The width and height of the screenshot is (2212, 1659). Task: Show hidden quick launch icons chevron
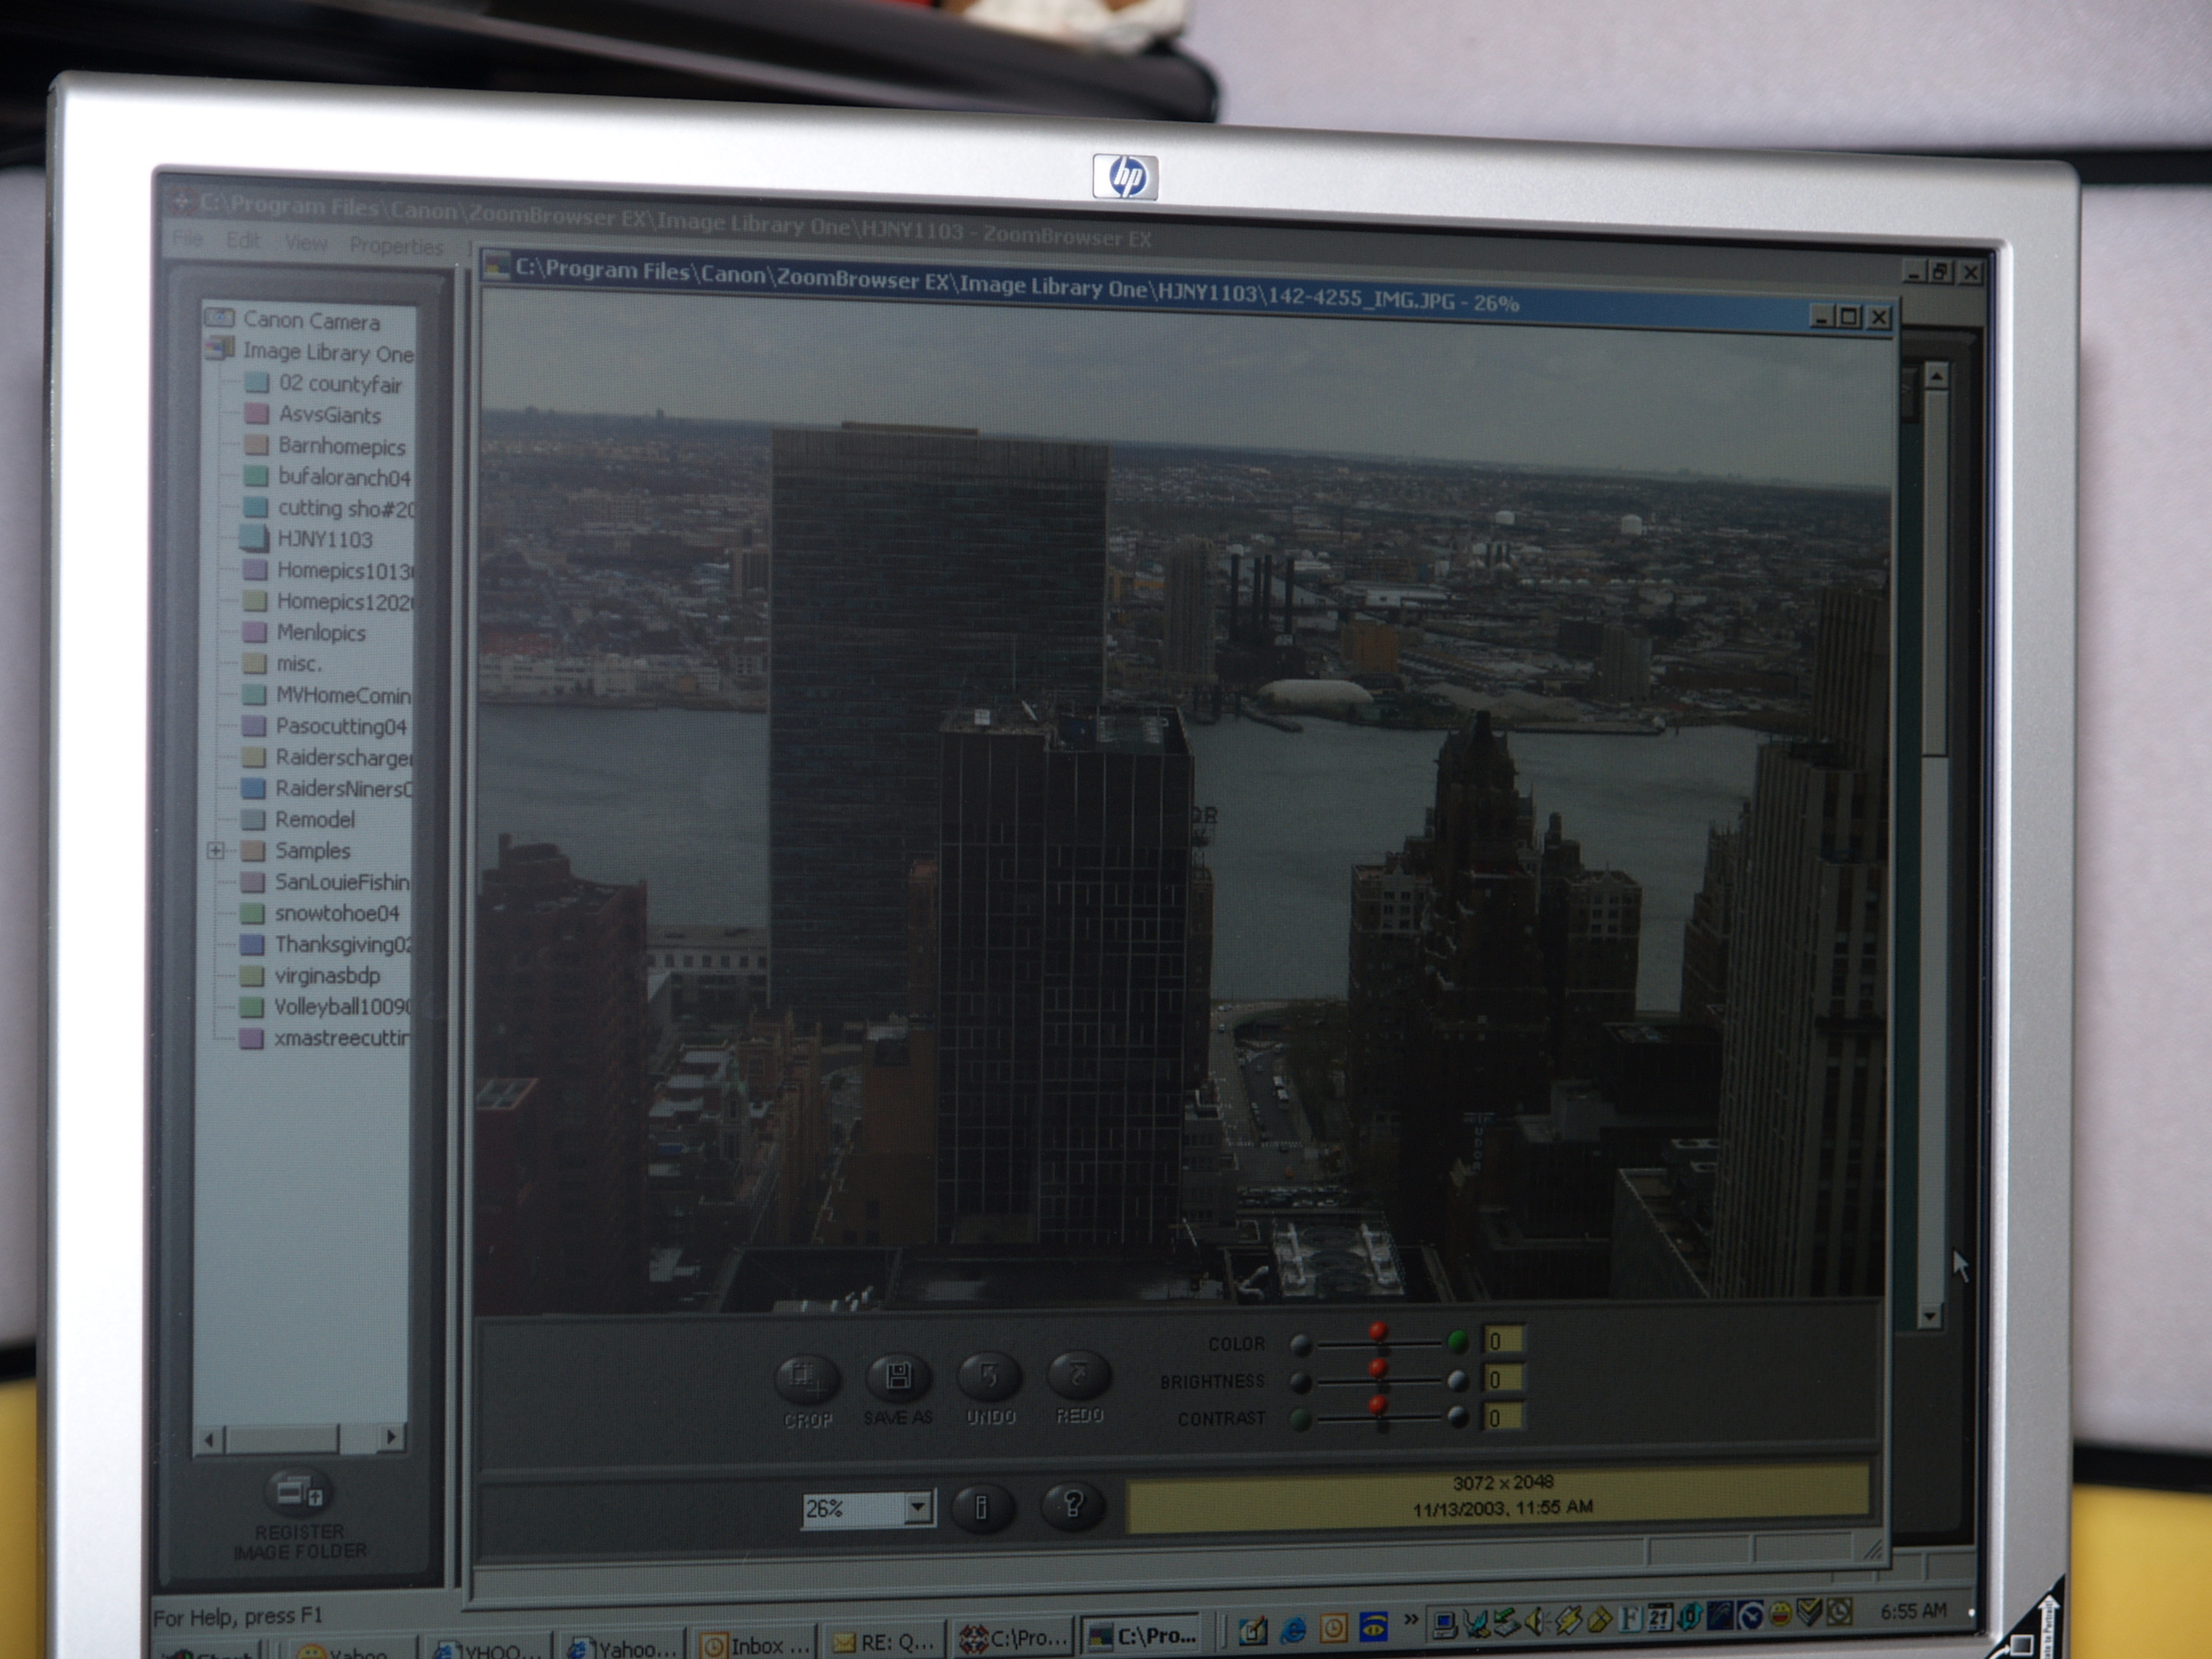(x=1411, y=1619)
